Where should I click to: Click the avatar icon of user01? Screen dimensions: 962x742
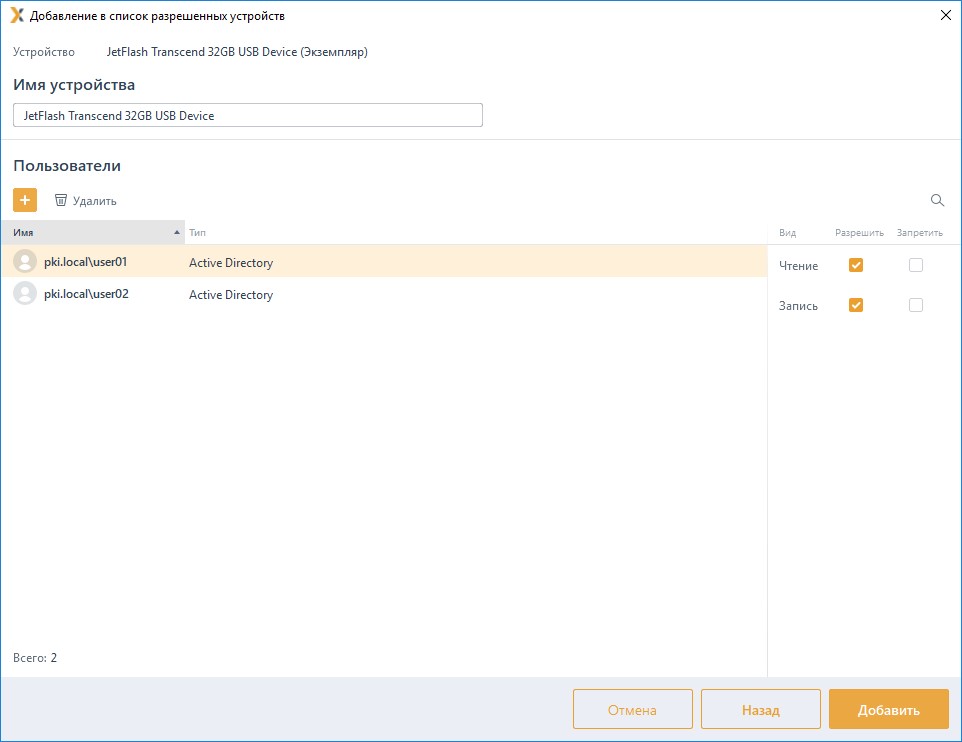pos(25,262)
